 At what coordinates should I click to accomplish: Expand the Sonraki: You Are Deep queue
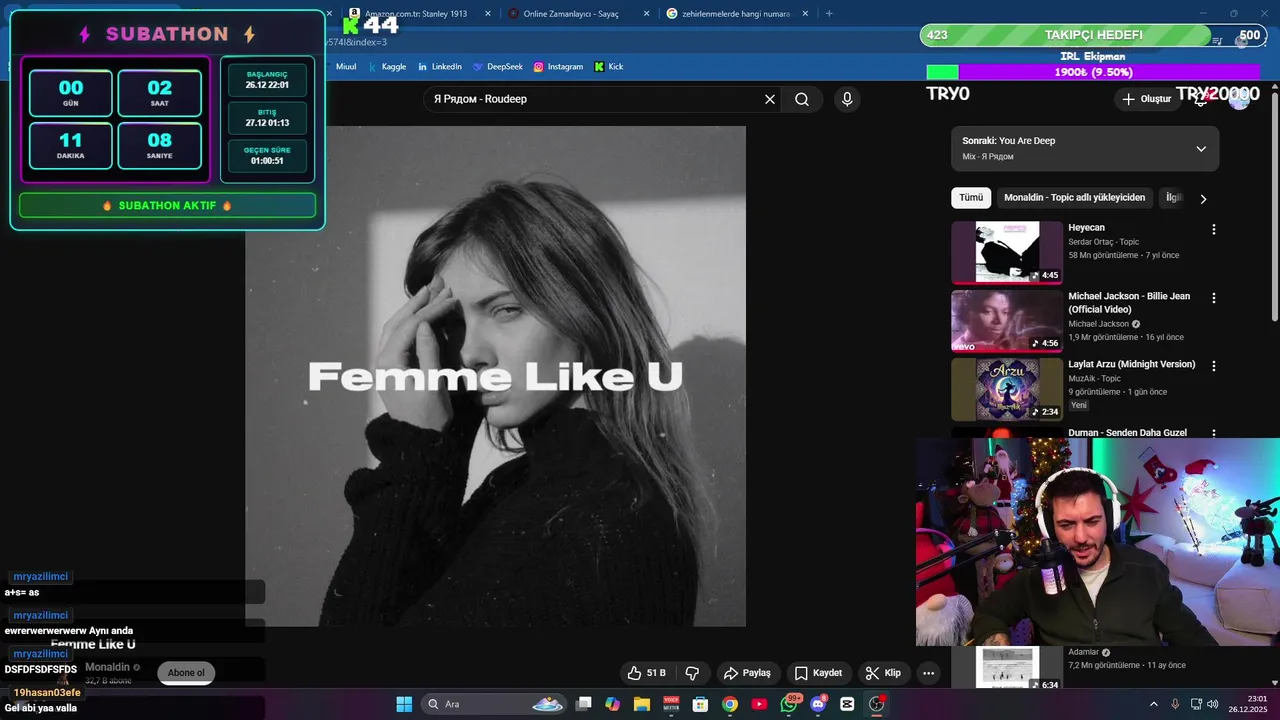point(1201,149)
